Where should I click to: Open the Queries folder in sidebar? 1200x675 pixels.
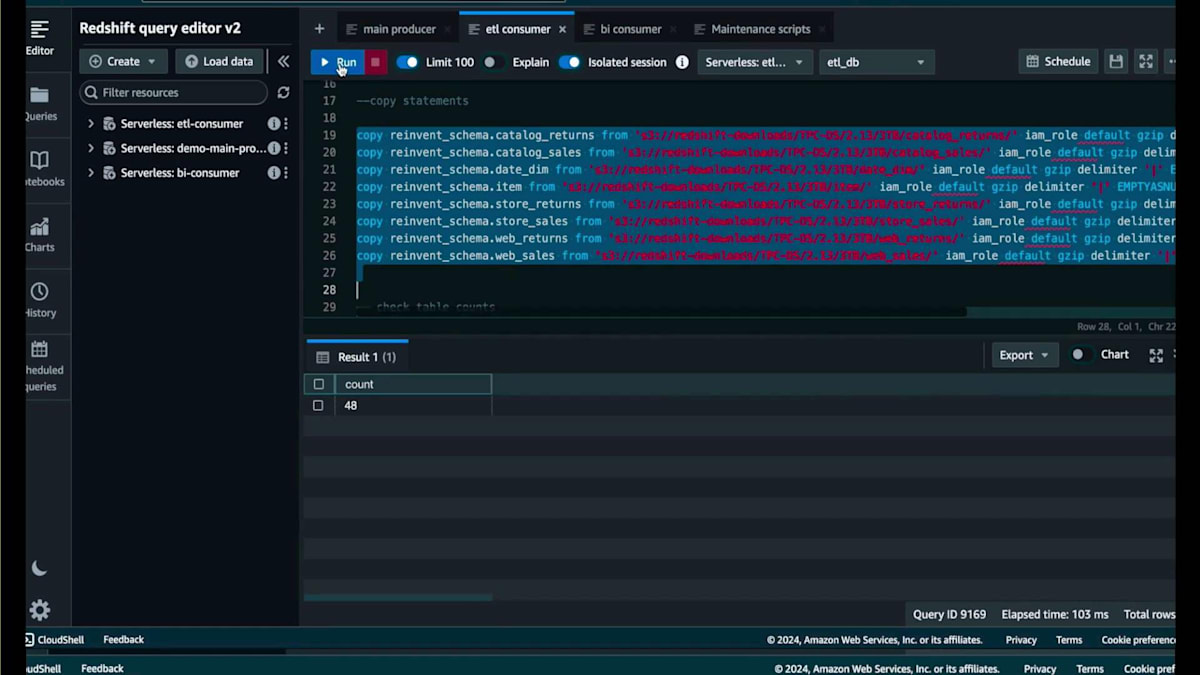coord(39,104)
